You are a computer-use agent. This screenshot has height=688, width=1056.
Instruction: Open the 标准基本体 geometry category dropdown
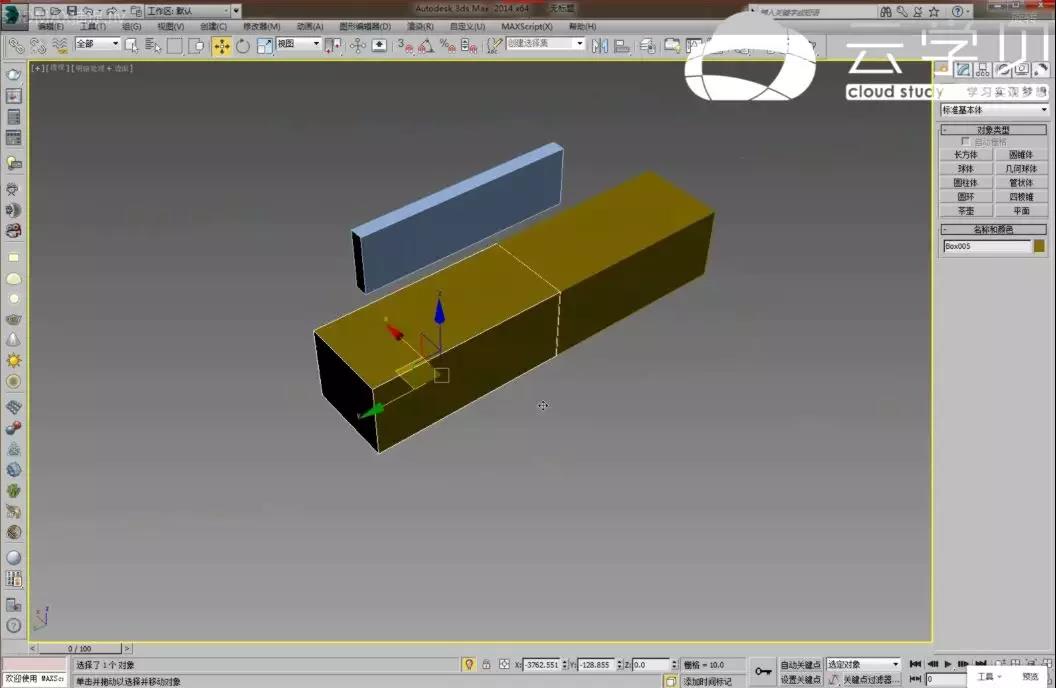click(x=993, y=110)
